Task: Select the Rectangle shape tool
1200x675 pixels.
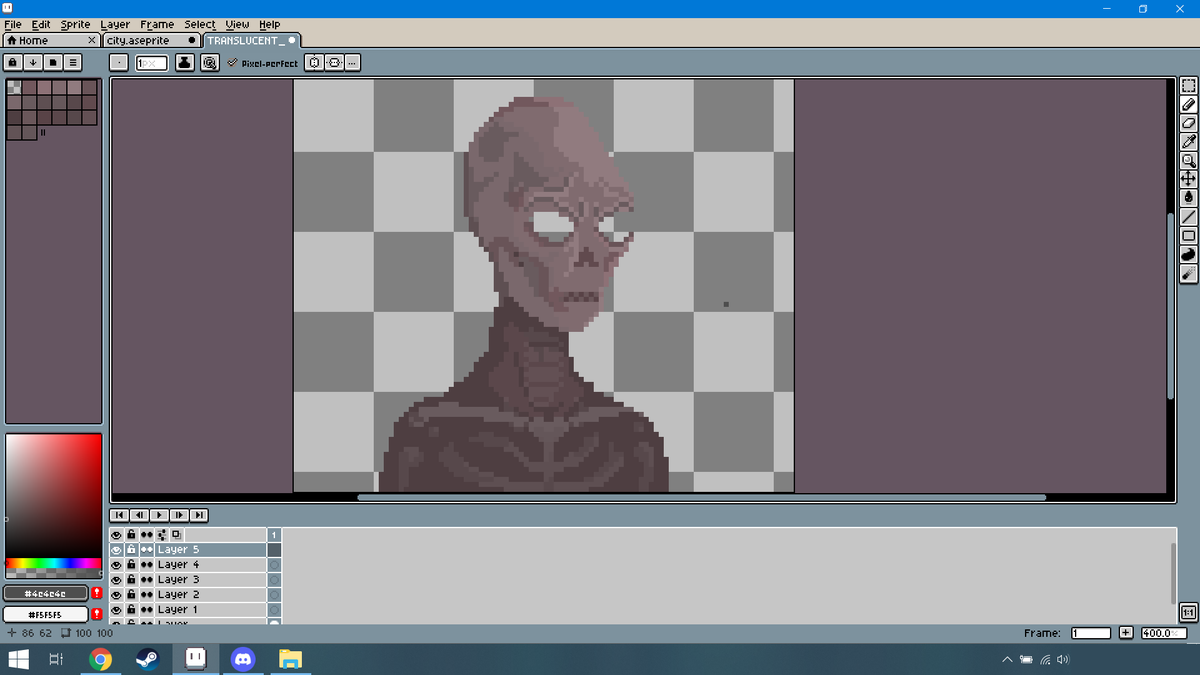Action: 1188,236
